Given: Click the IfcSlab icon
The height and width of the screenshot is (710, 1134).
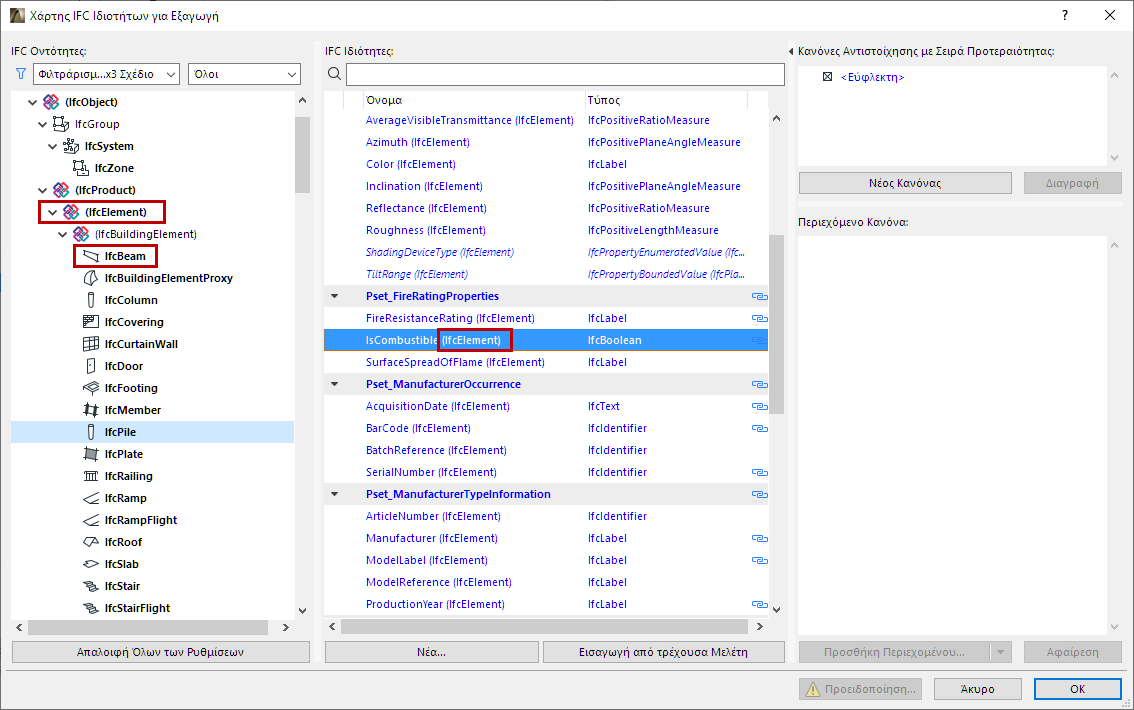Looking at the screenshot, I should 91,564.
